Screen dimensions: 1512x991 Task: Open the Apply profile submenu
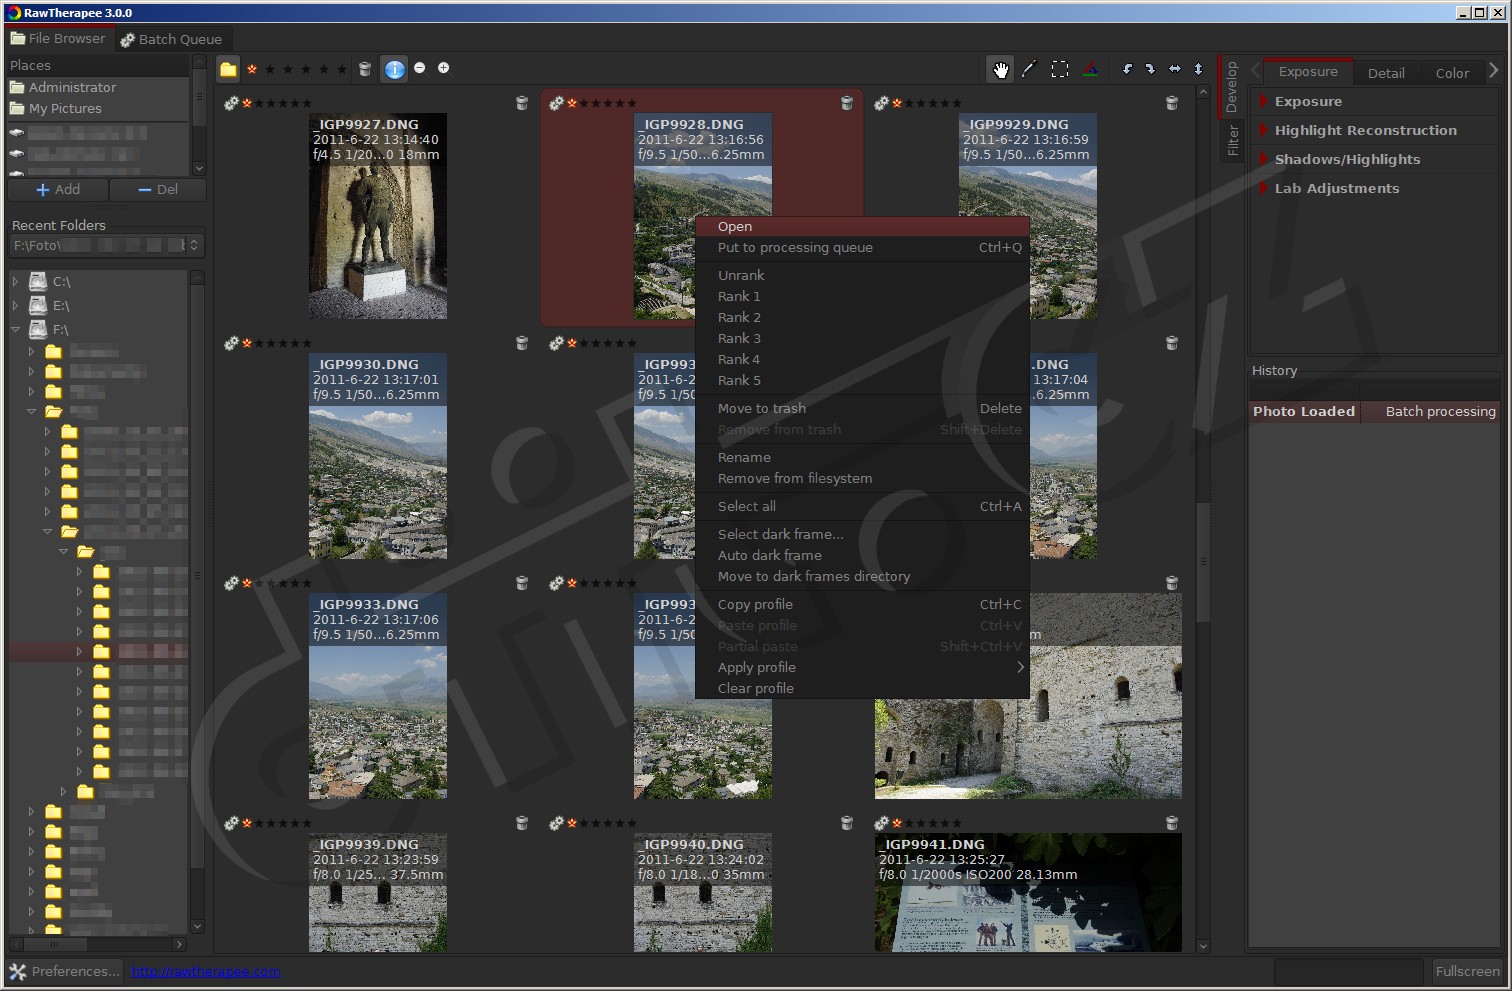[x=862, y=667]
